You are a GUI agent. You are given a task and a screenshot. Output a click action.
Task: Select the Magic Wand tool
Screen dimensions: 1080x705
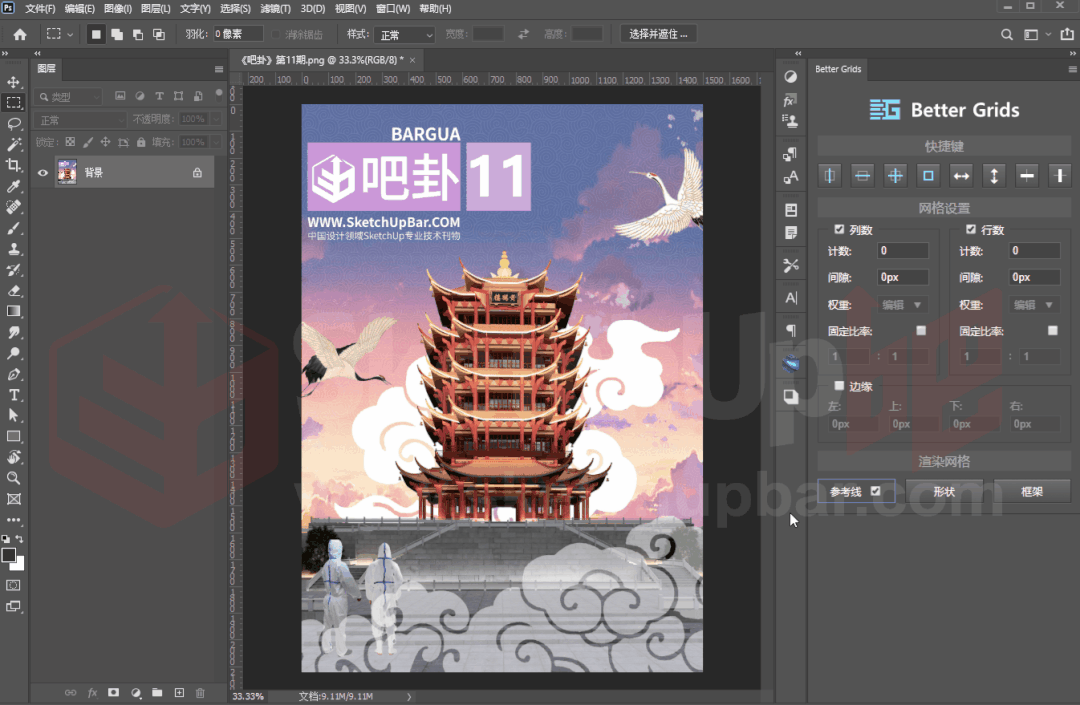(x=14, y=145)
